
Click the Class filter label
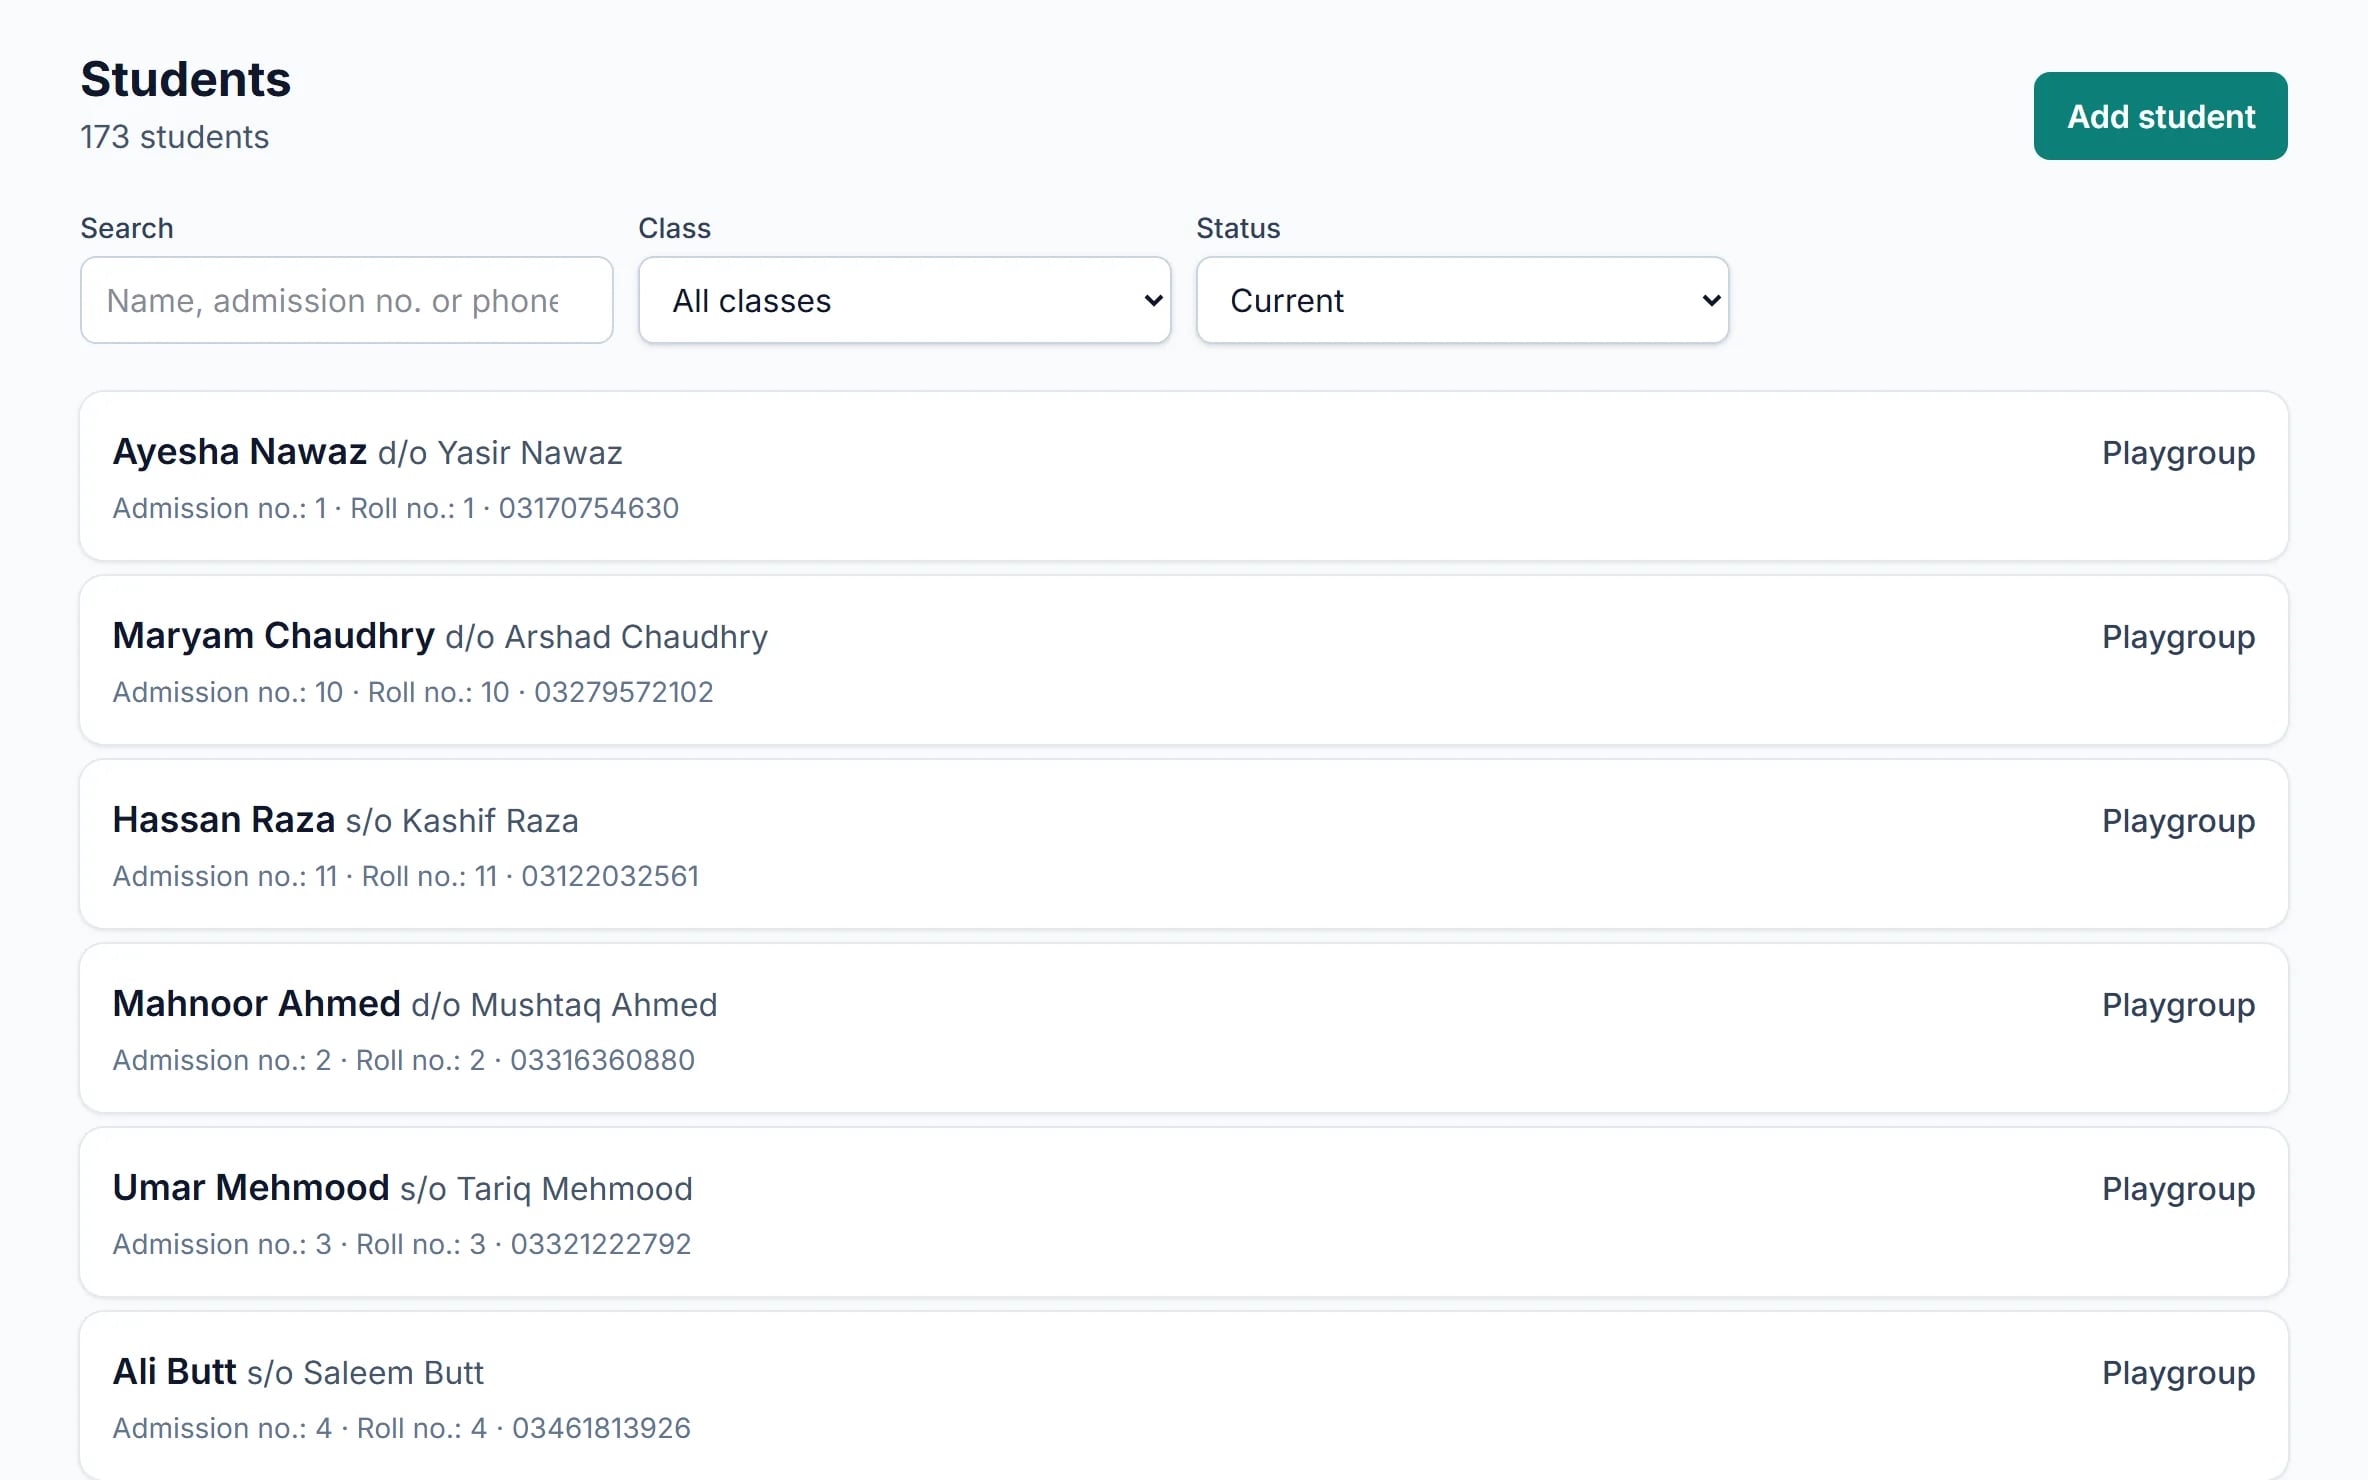pyautogui.click(x=675, y=228)
